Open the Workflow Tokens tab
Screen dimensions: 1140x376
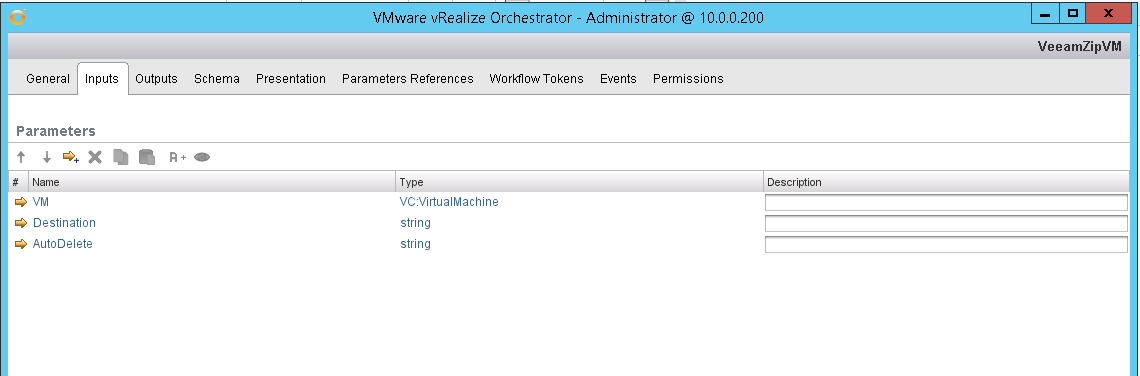(537, 79)
